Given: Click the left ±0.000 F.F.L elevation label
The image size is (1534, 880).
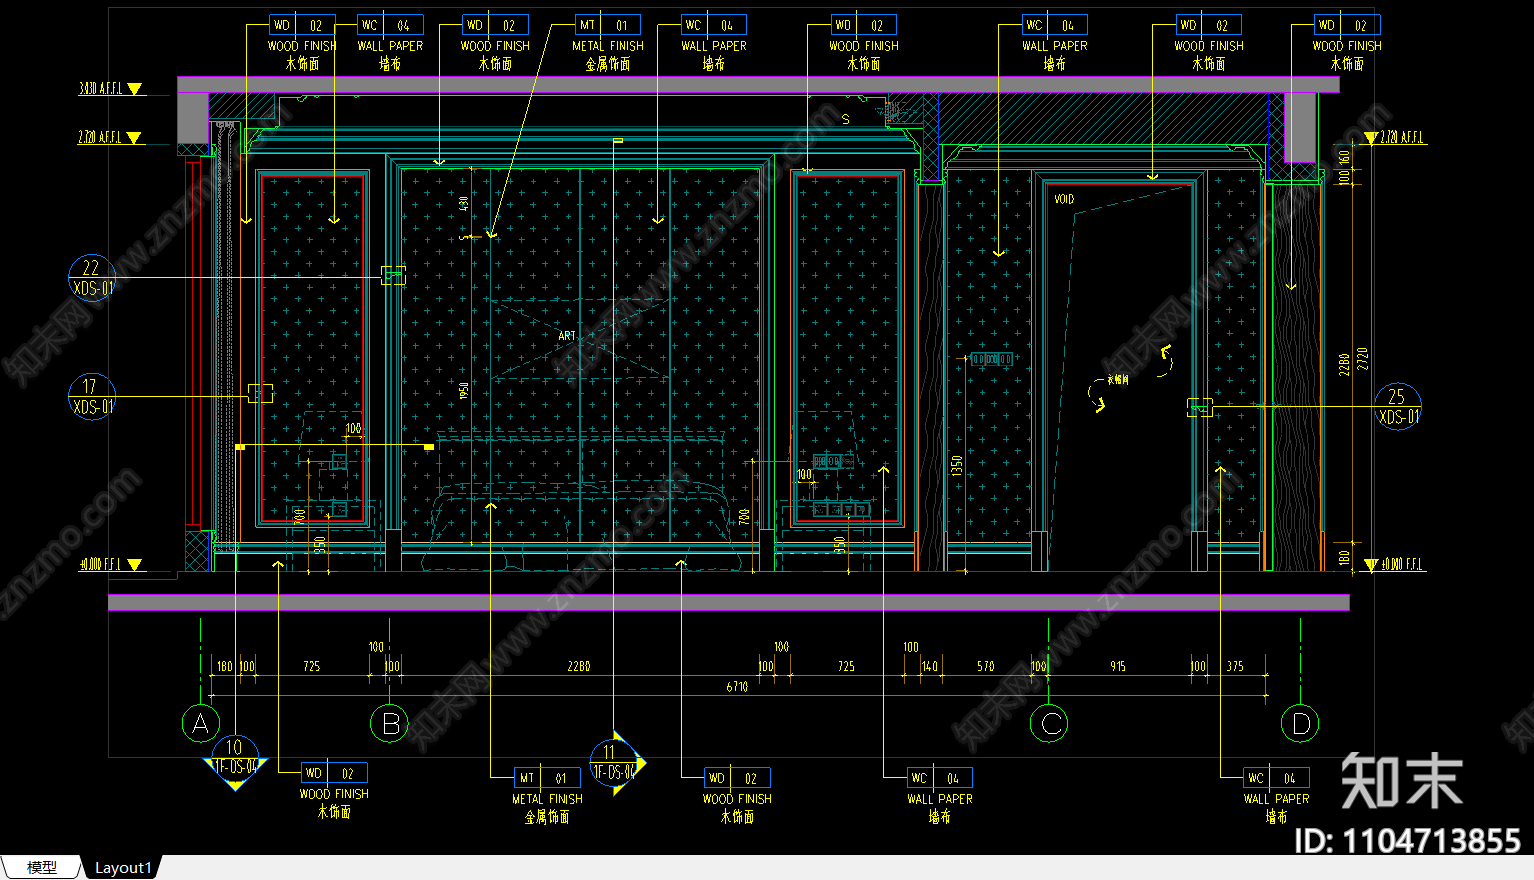Looking at the screenshot, I should (x=101, y=565).
